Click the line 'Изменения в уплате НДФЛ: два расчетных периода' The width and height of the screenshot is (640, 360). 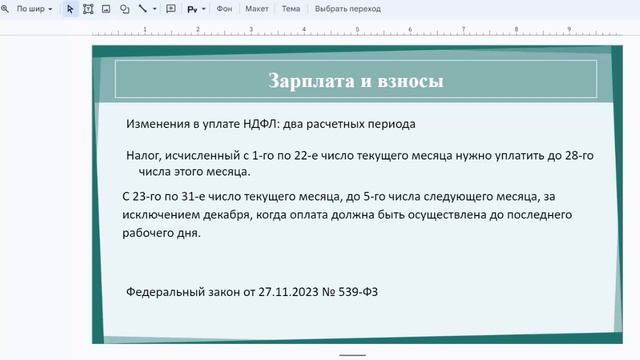pyautogui.click(x=271, y=124)
